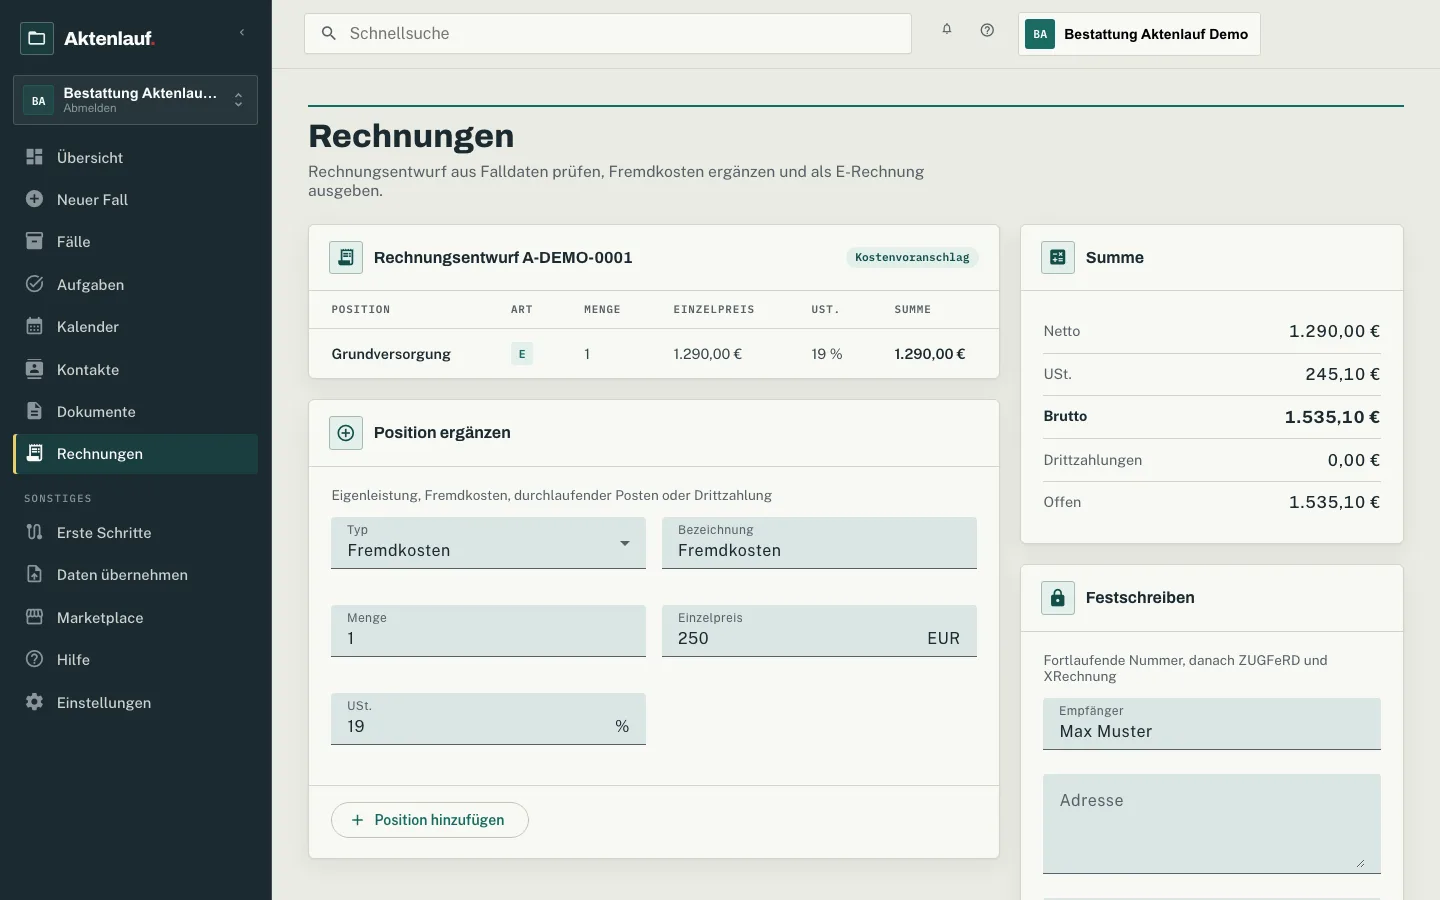Open Neuer Fall menu item

(x=135, y=199)
